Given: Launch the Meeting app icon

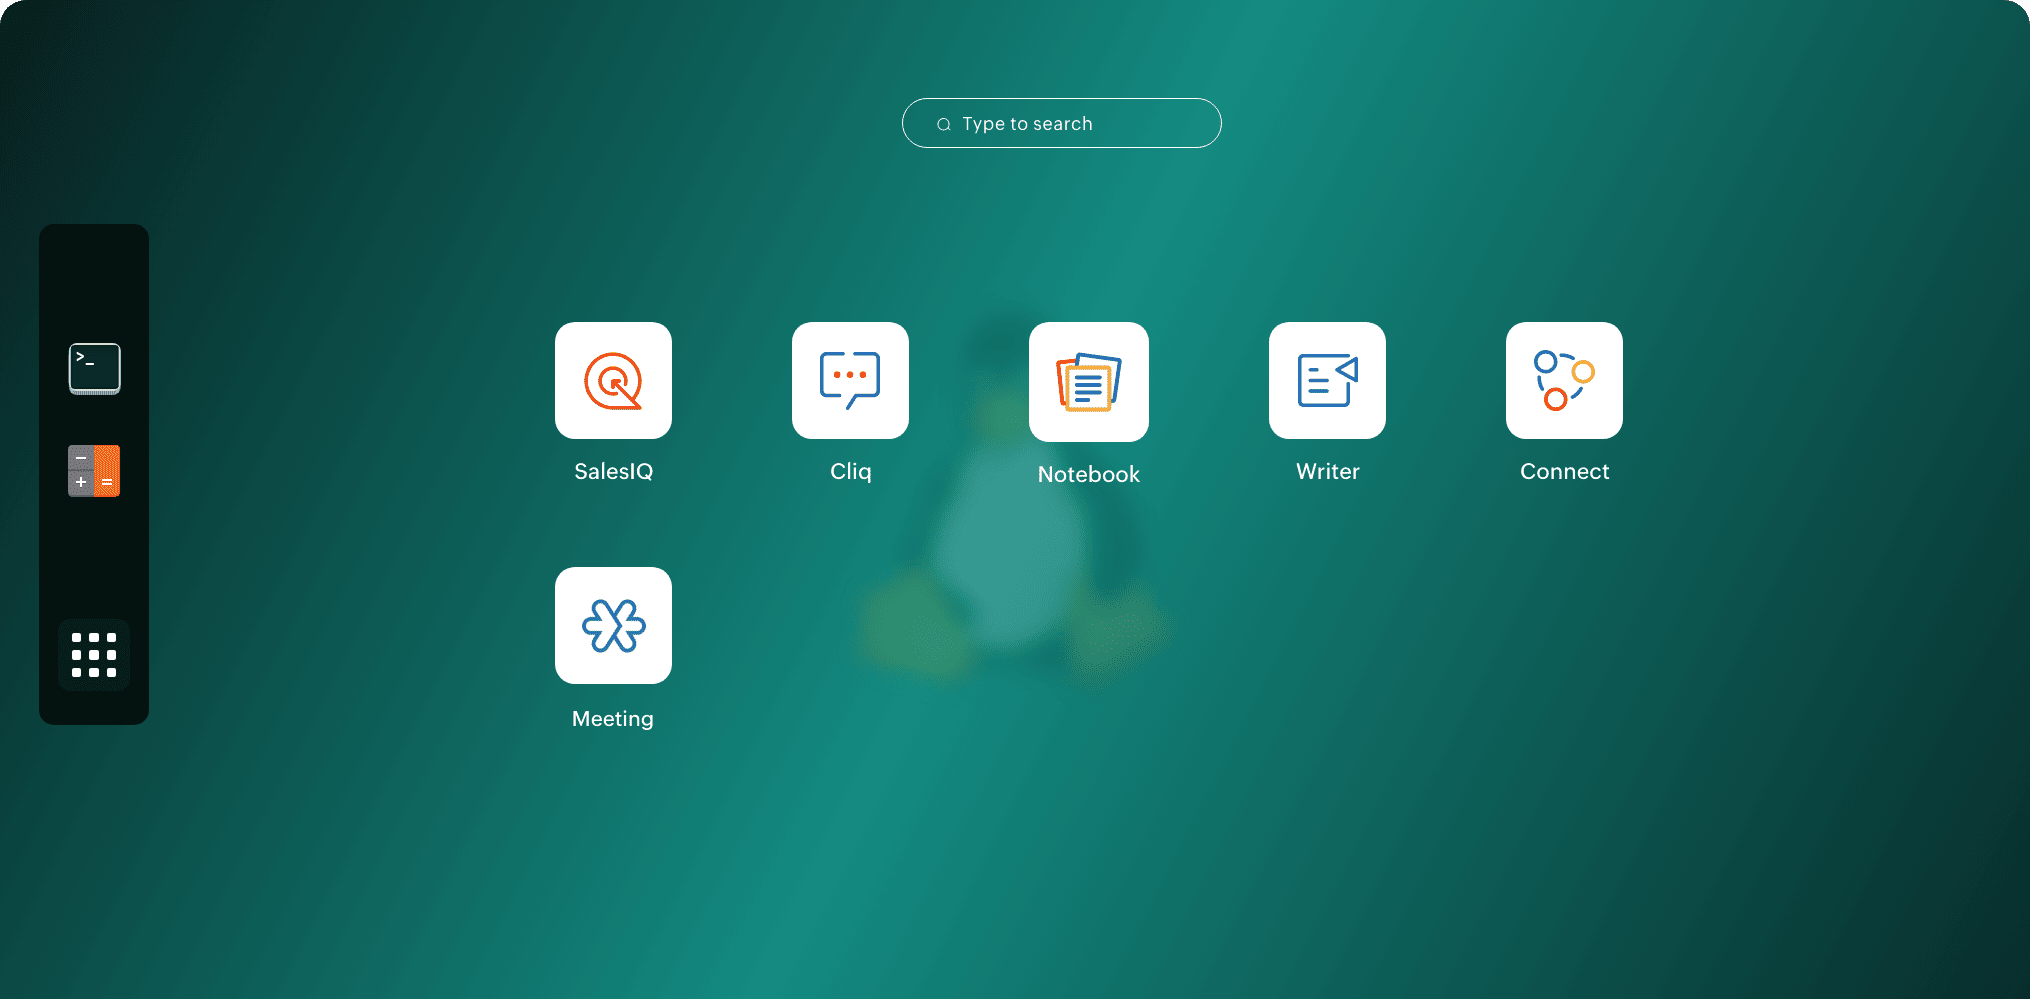Looking at the screenshot, I should [613, 625].
